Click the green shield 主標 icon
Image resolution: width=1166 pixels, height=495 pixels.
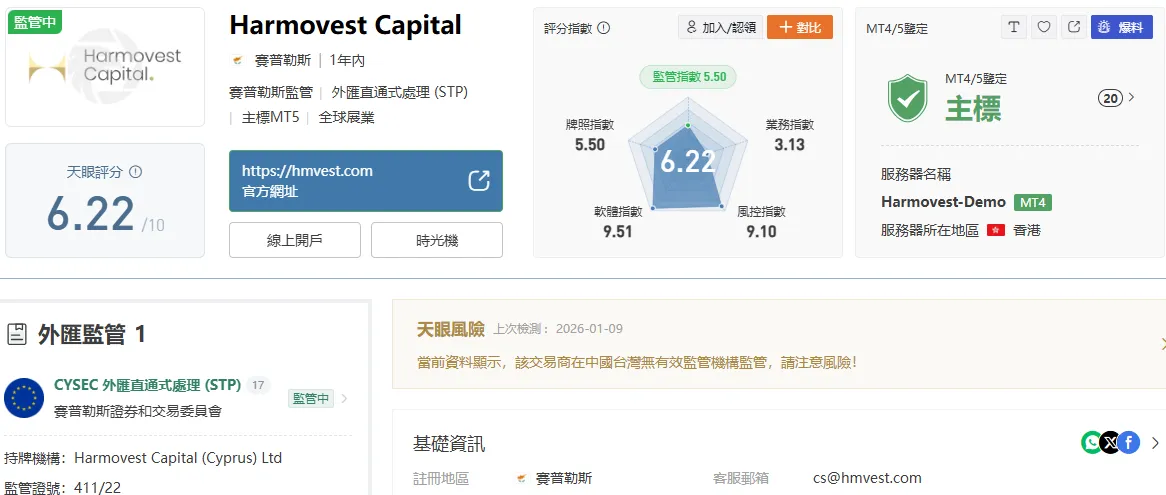(x=907, y=98)
